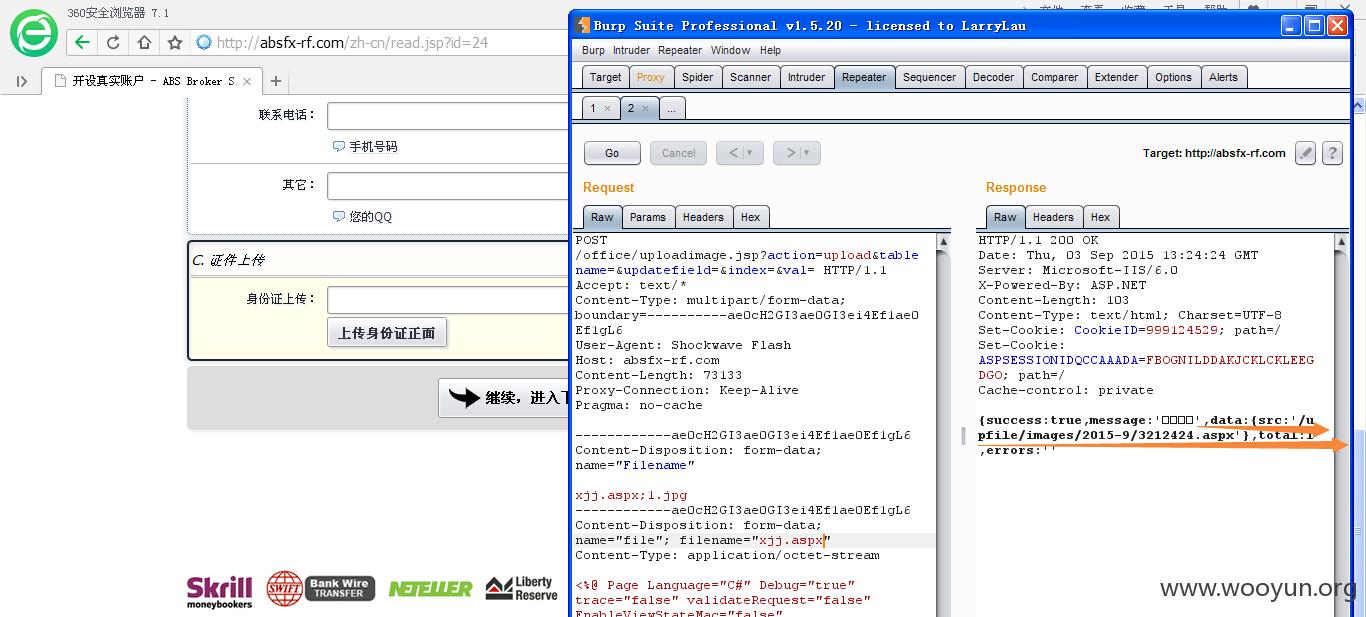Maximize the Burp Suite window
This screenshot has width=1366, height=617.
[1315, 26]
